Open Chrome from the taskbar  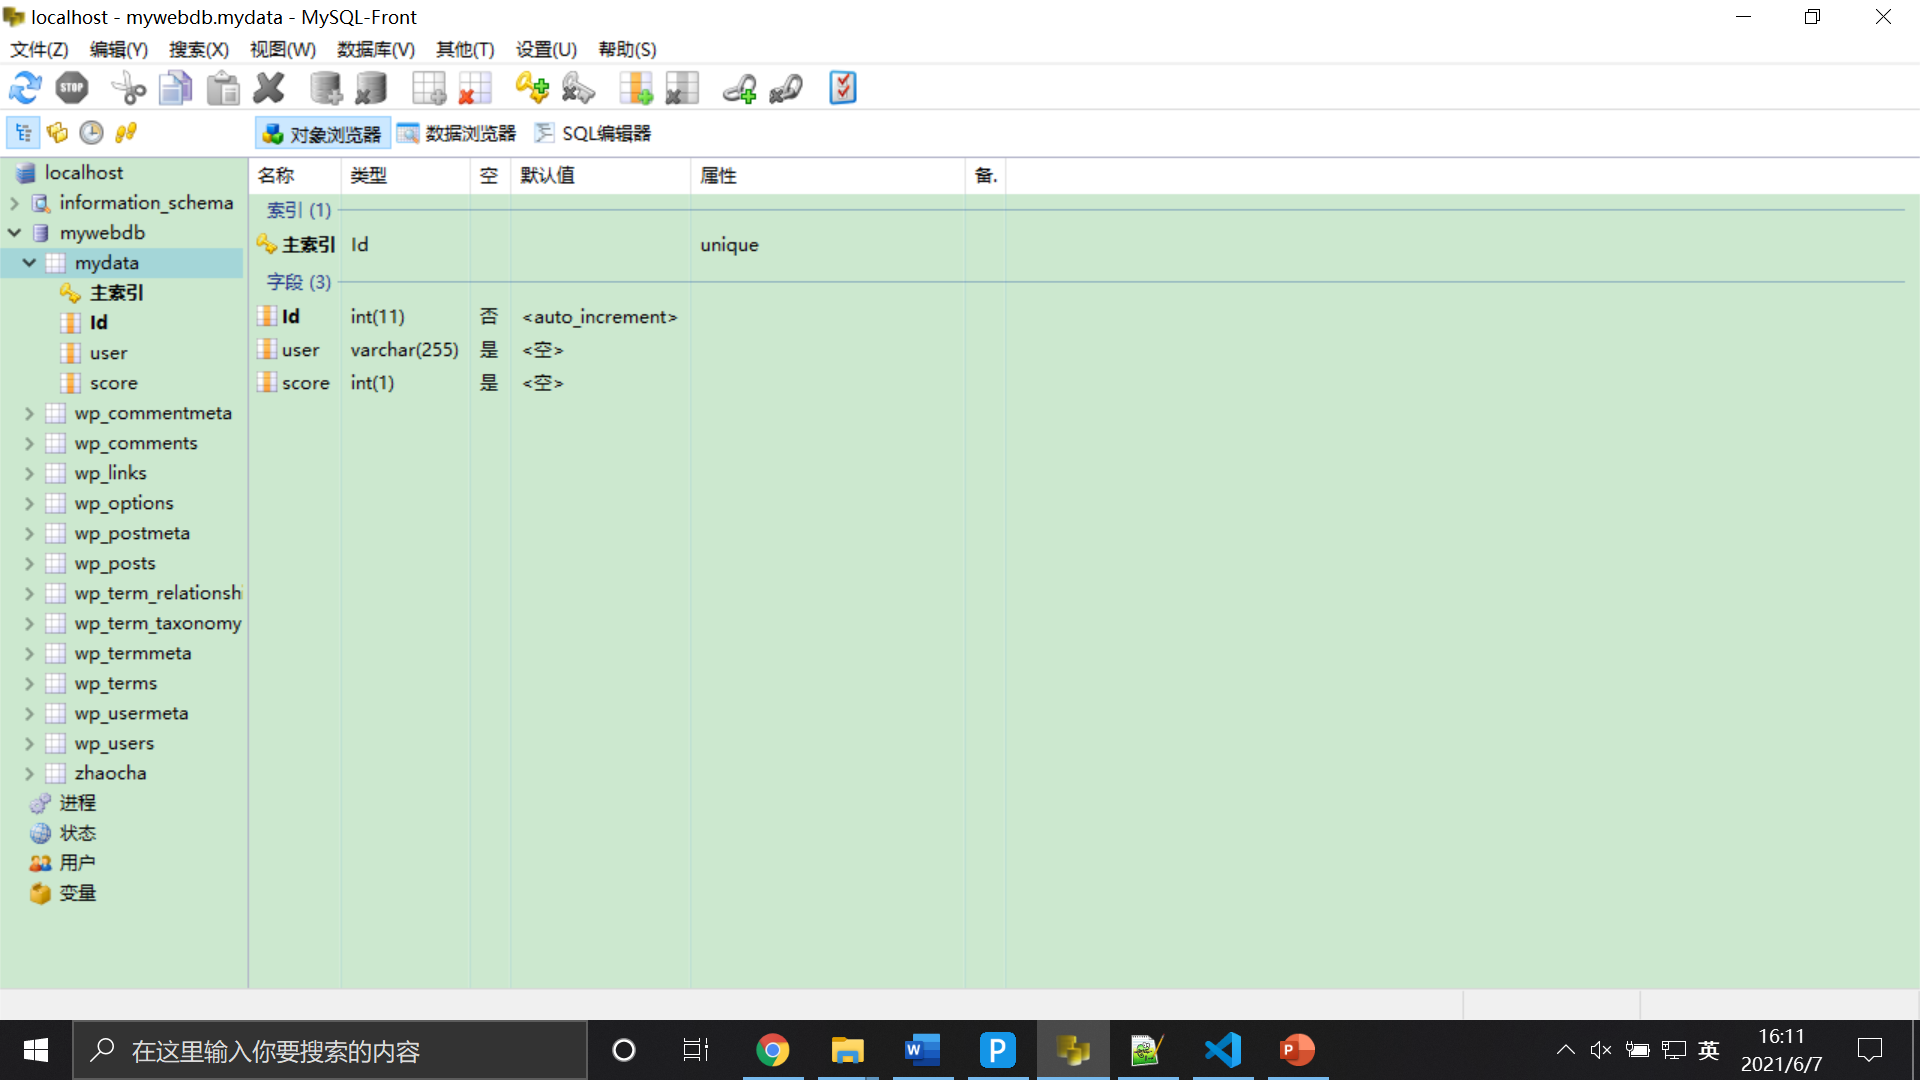point(773,1050)
